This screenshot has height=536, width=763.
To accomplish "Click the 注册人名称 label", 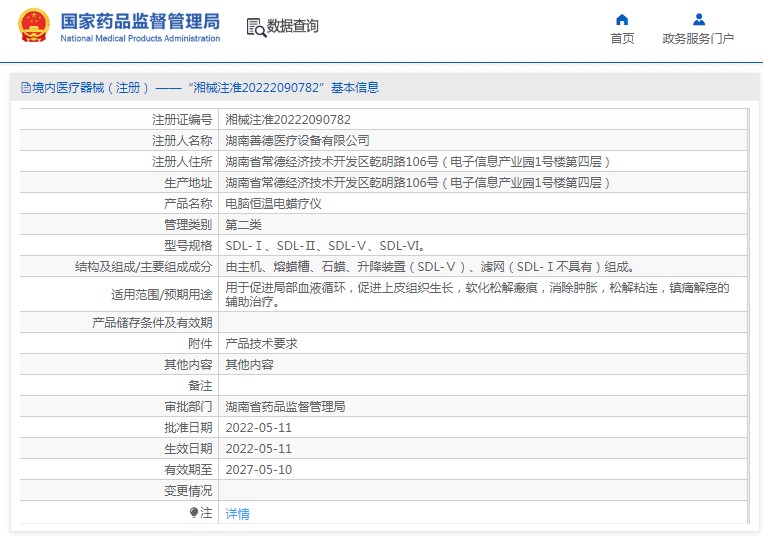I will click(x=182, y=141).
